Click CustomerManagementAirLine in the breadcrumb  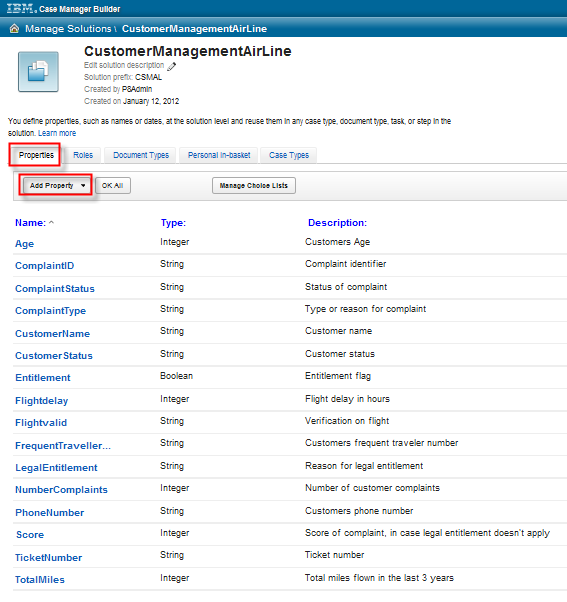194,29
